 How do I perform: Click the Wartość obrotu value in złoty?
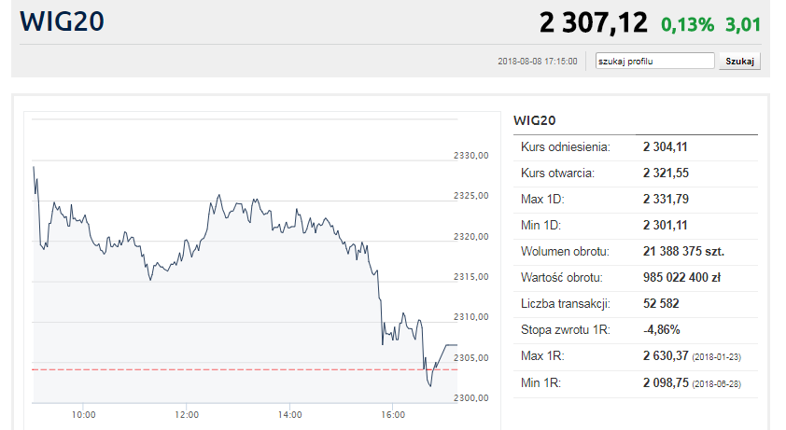click(684, 277)
